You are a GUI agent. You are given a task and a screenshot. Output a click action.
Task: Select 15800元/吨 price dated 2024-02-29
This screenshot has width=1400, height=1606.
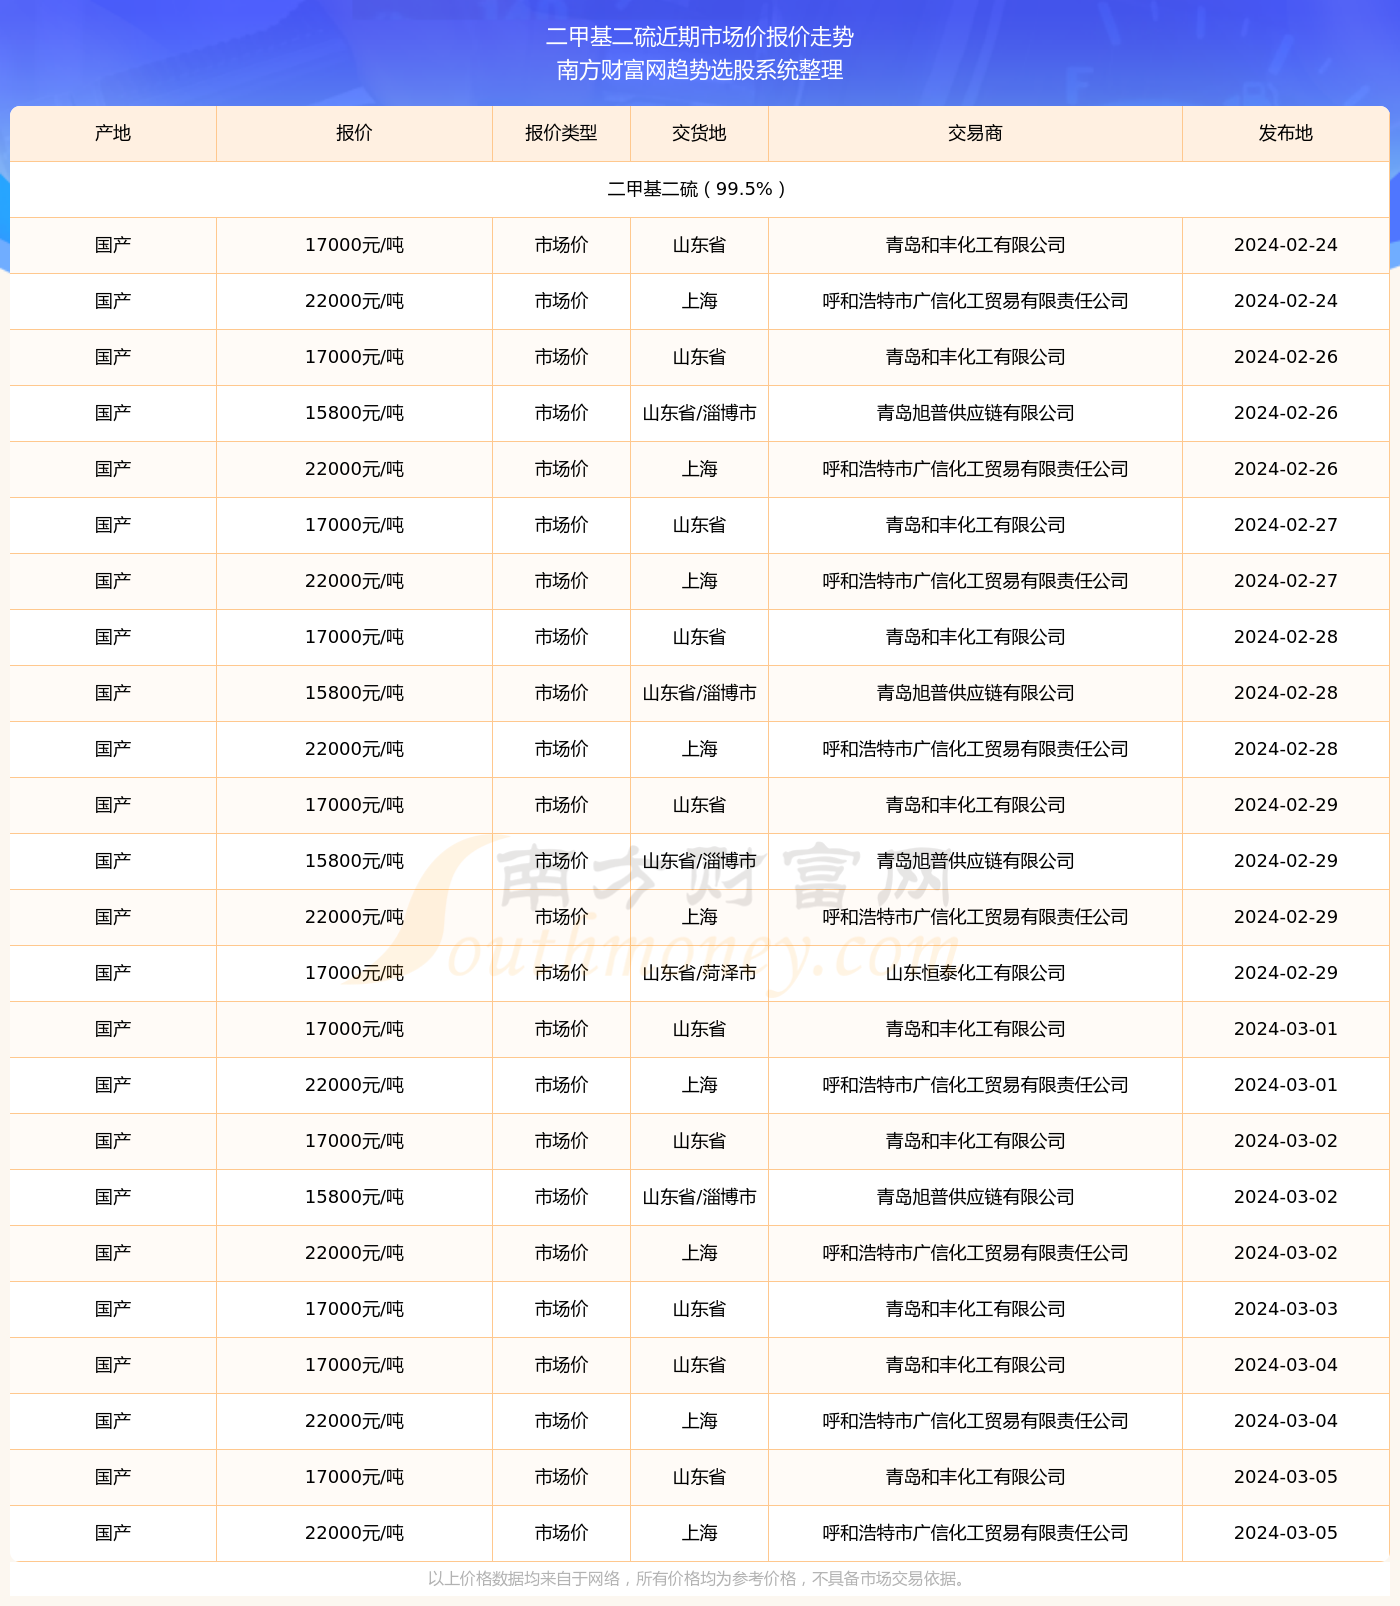[x=354, y=861]
